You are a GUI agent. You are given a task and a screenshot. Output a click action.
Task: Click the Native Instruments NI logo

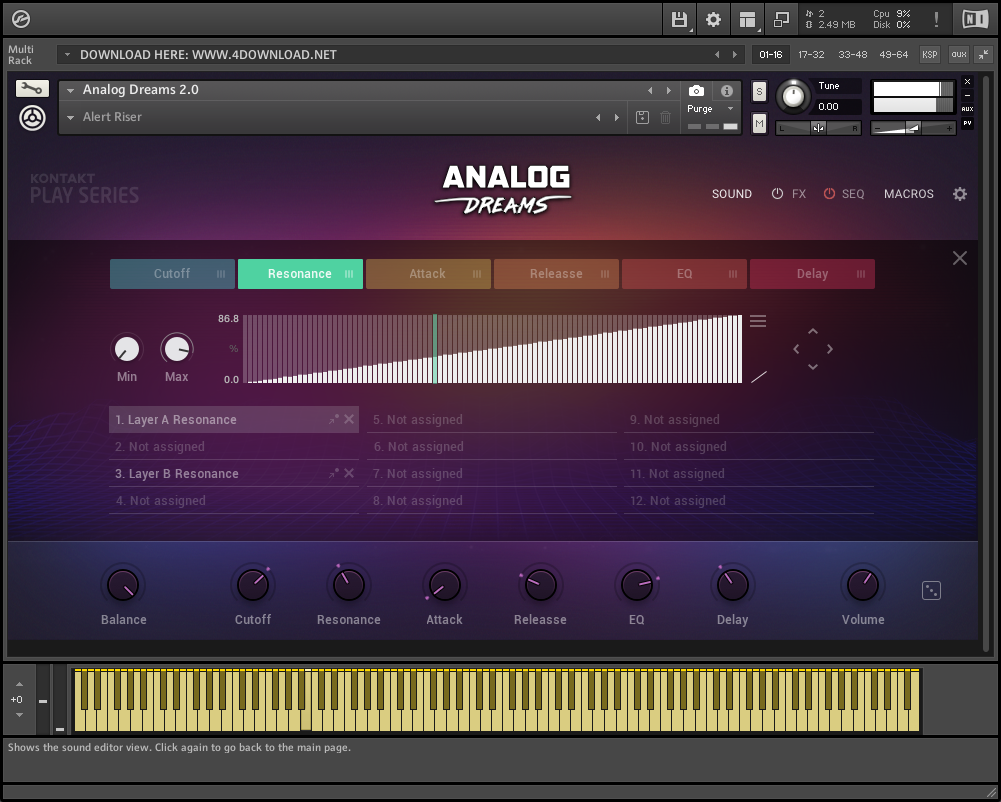pyautogui.click(x=975, y=20)
